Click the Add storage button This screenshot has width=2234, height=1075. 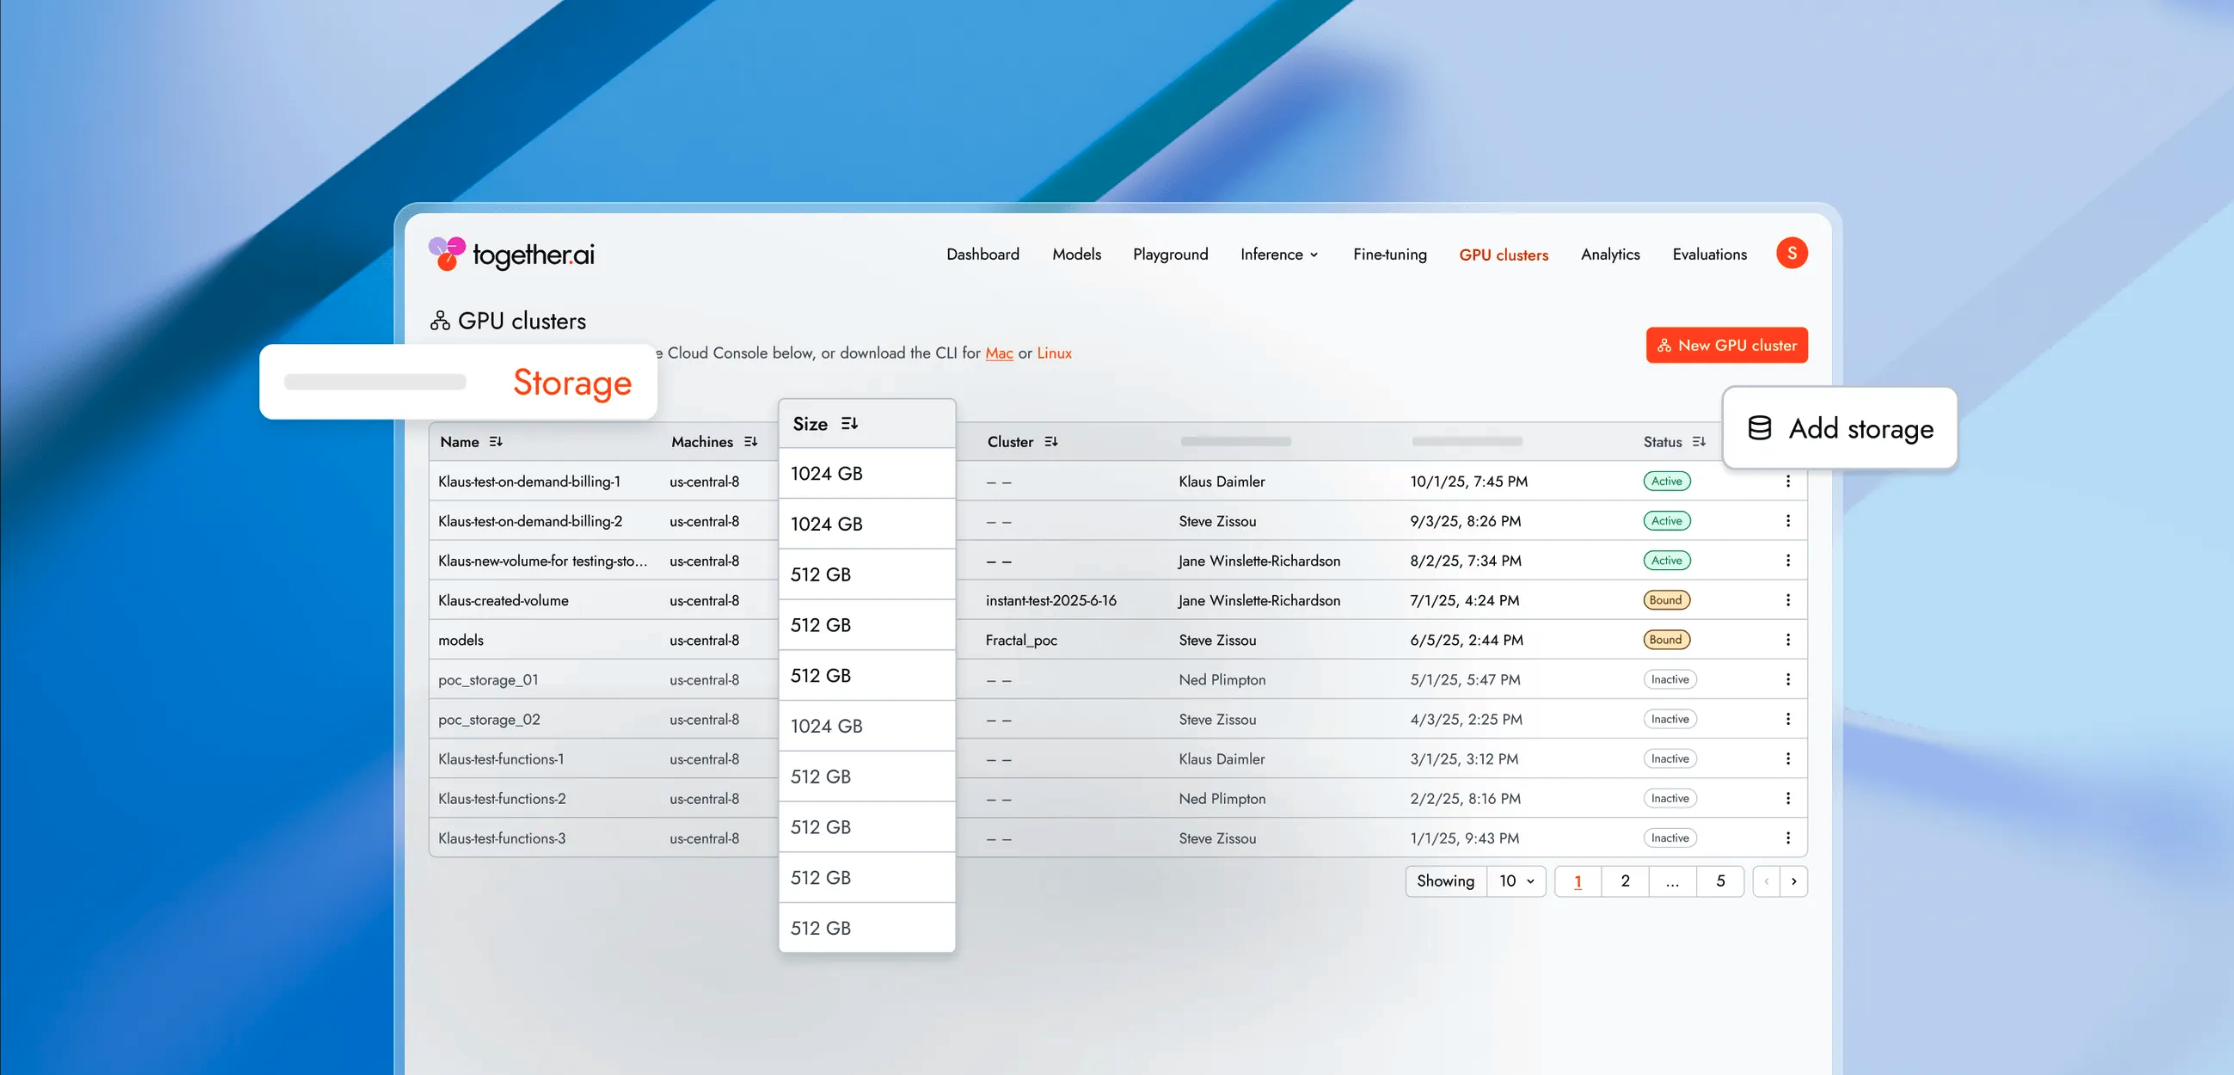(1839, 428)
